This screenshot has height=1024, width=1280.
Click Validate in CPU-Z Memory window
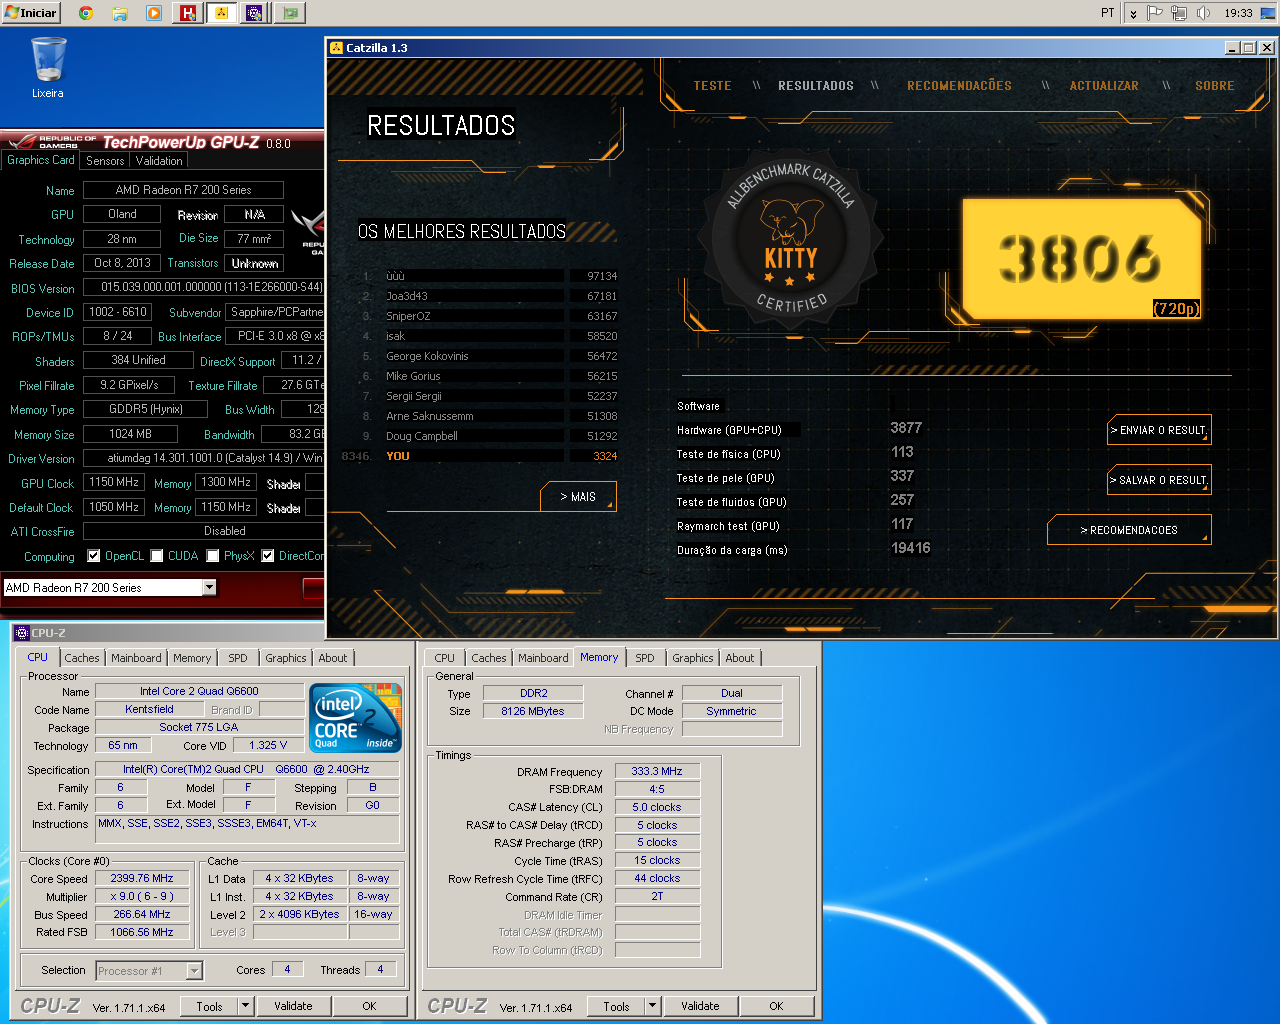pos(701,1006)
